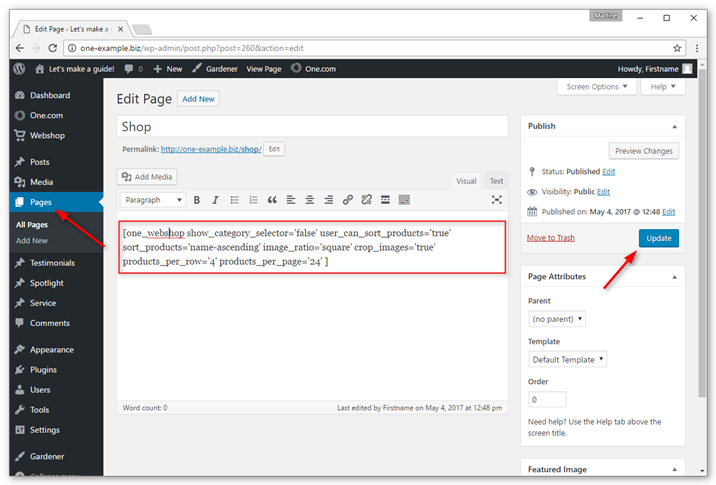This screenshot has width=716, height=485.
Task: Enable distraction-free writing mode
Action: (x=496, y=200)
